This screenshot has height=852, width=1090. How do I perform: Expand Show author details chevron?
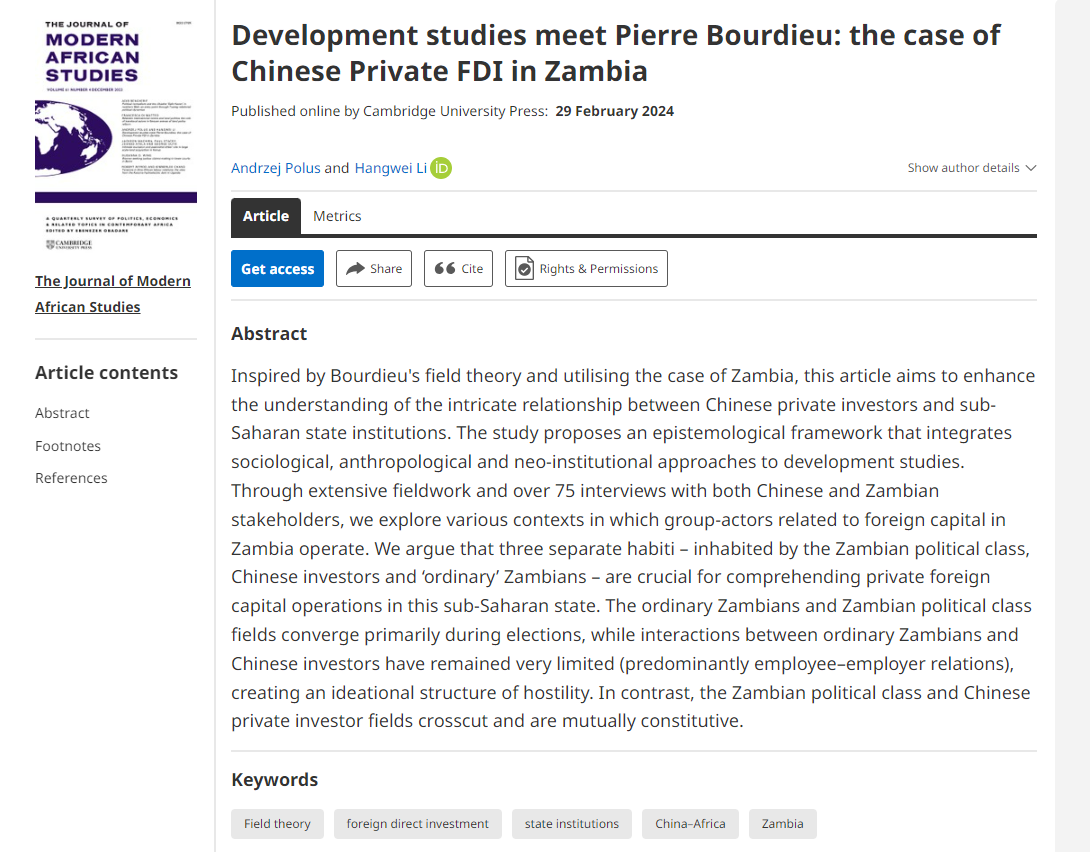pos(1031,168)
